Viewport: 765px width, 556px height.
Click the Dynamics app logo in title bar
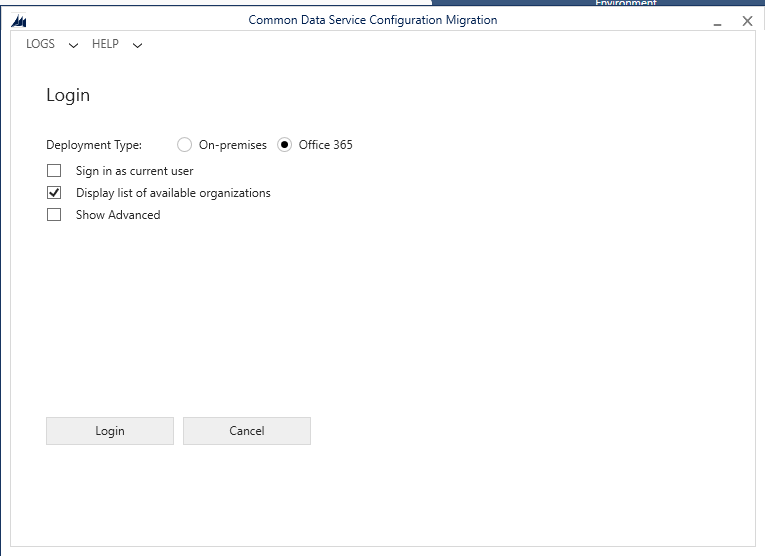click(19, 21)
